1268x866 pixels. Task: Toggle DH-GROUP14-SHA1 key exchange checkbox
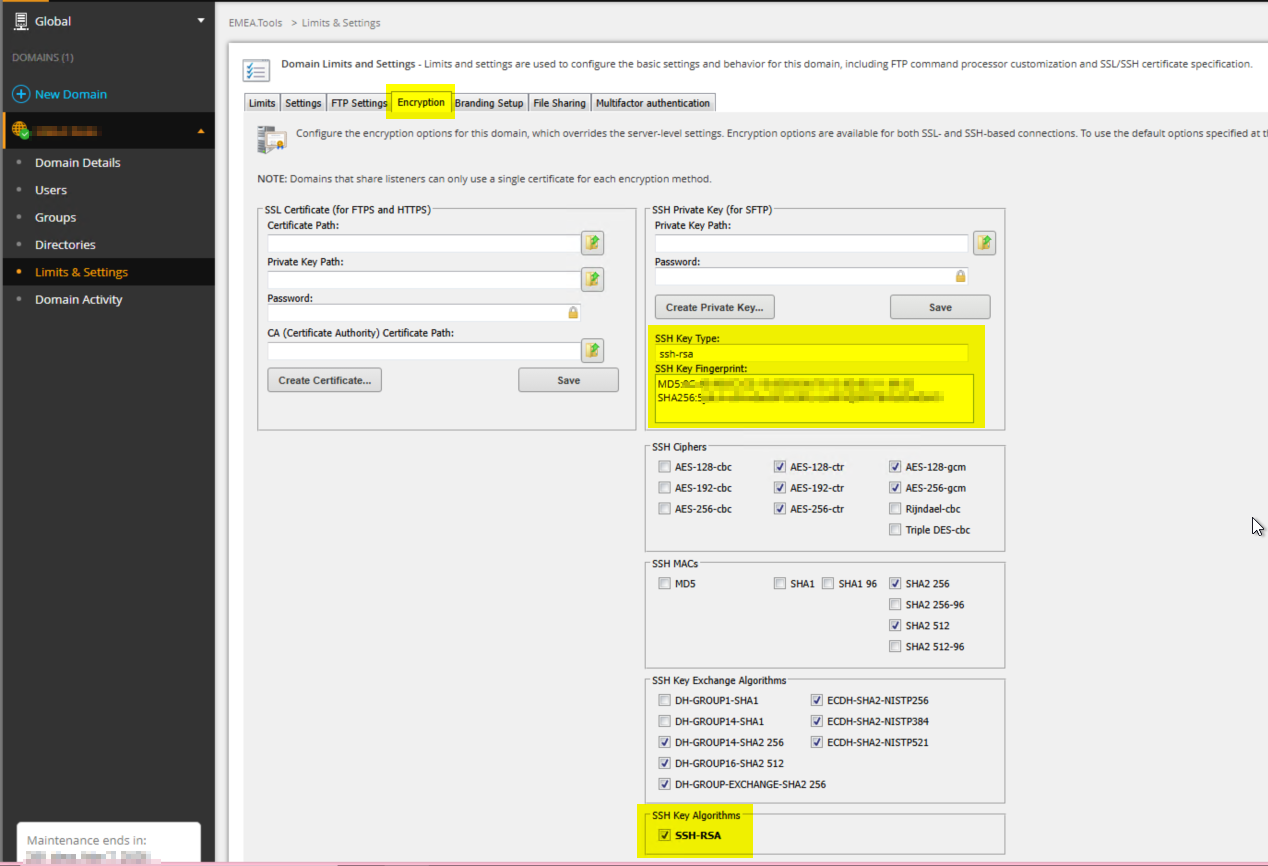tap(665, 721)
